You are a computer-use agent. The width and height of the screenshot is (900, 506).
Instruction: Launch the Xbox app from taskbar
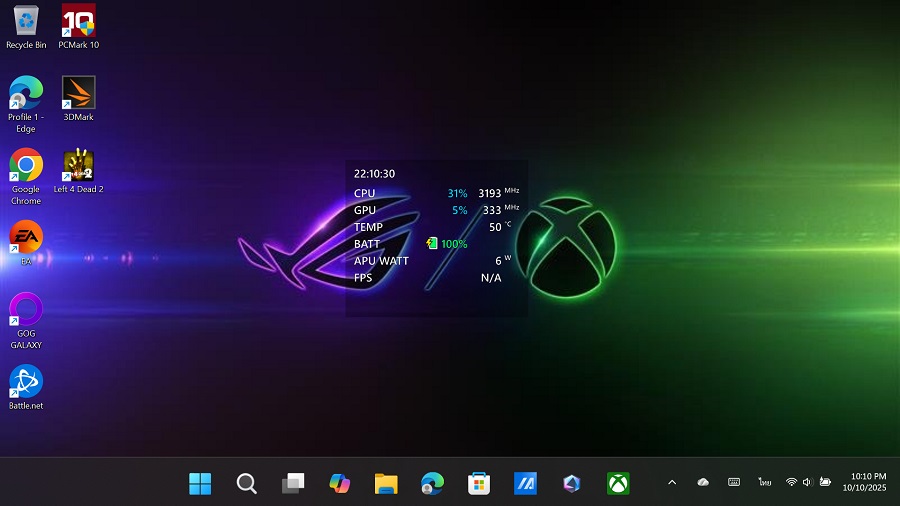tap(618, 484)
